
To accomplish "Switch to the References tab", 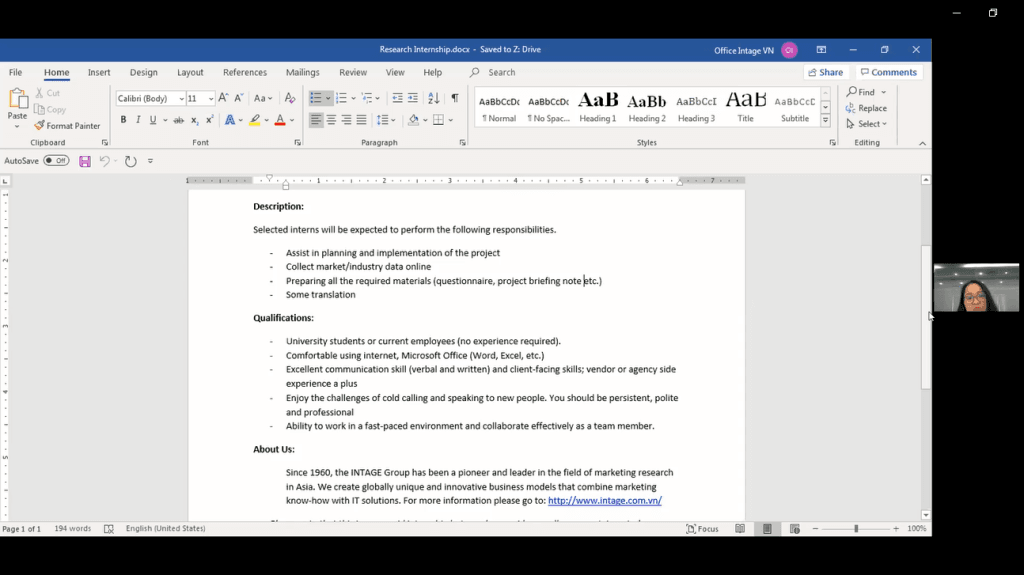I will [x=245, y=72].
